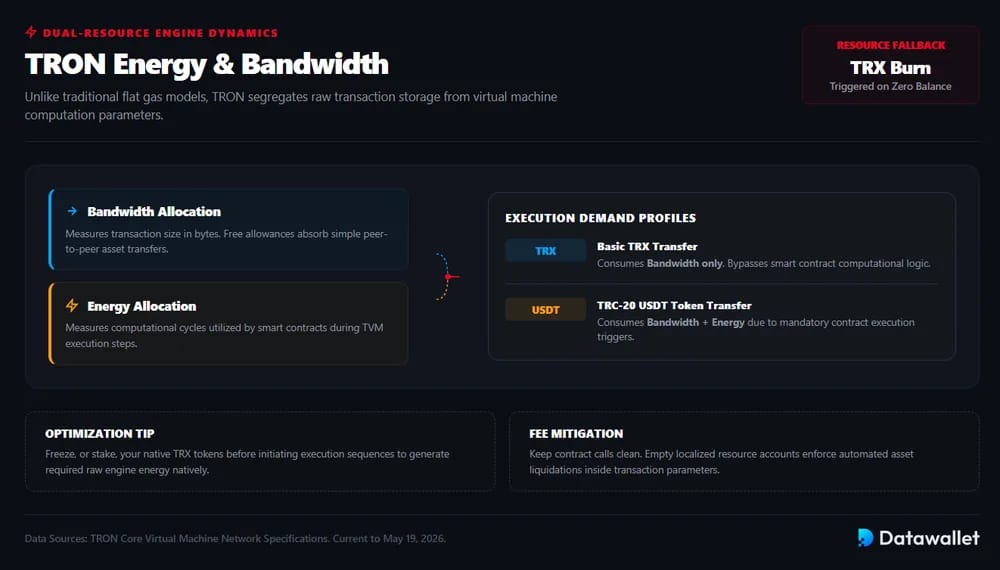Image resolution: width=1000 pixels, height=570 pixels.
Task: Click the red connector node between panels
Action: click(448, 277)
